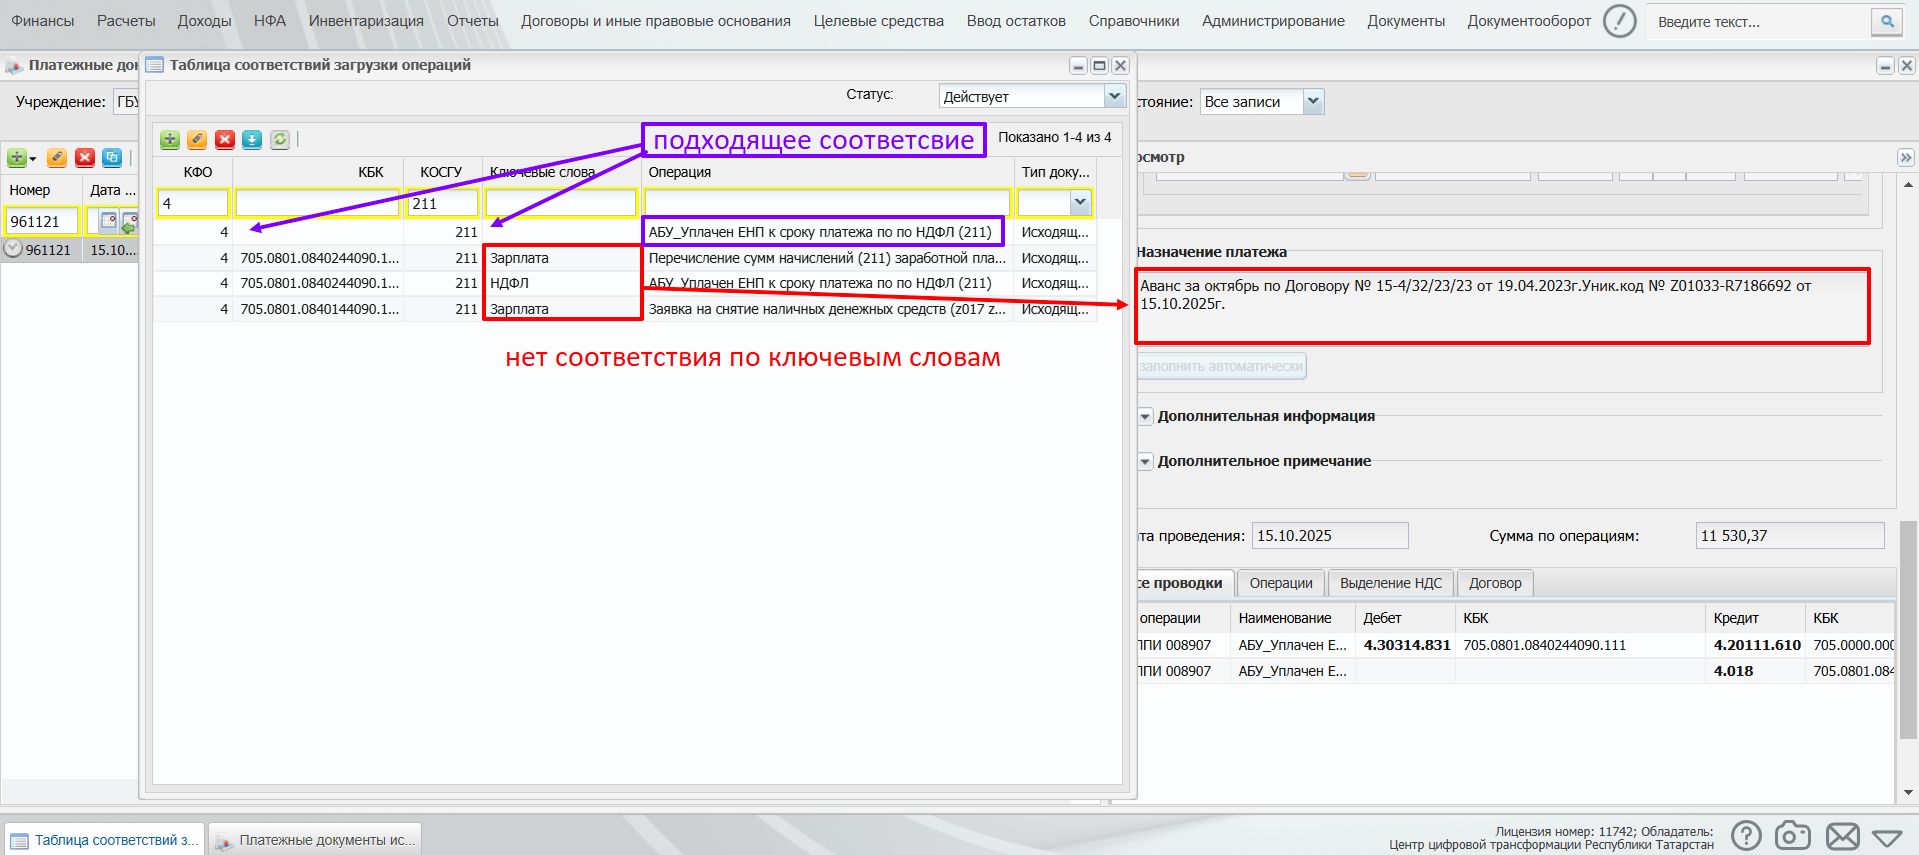Switch to the Операции tab
This screenshot has width=1919, height=855.
pos(1281,583)
